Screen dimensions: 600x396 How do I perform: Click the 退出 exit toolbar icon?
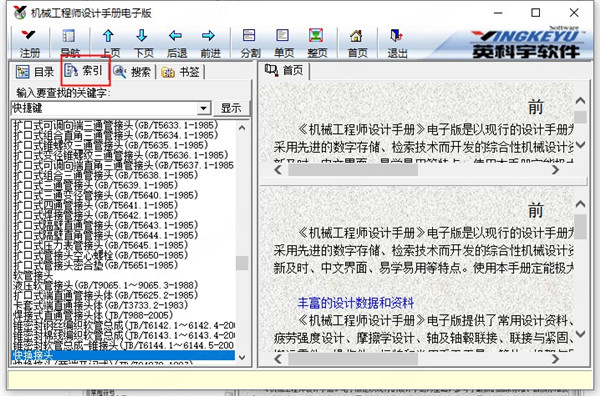click(x=397, y=43)
